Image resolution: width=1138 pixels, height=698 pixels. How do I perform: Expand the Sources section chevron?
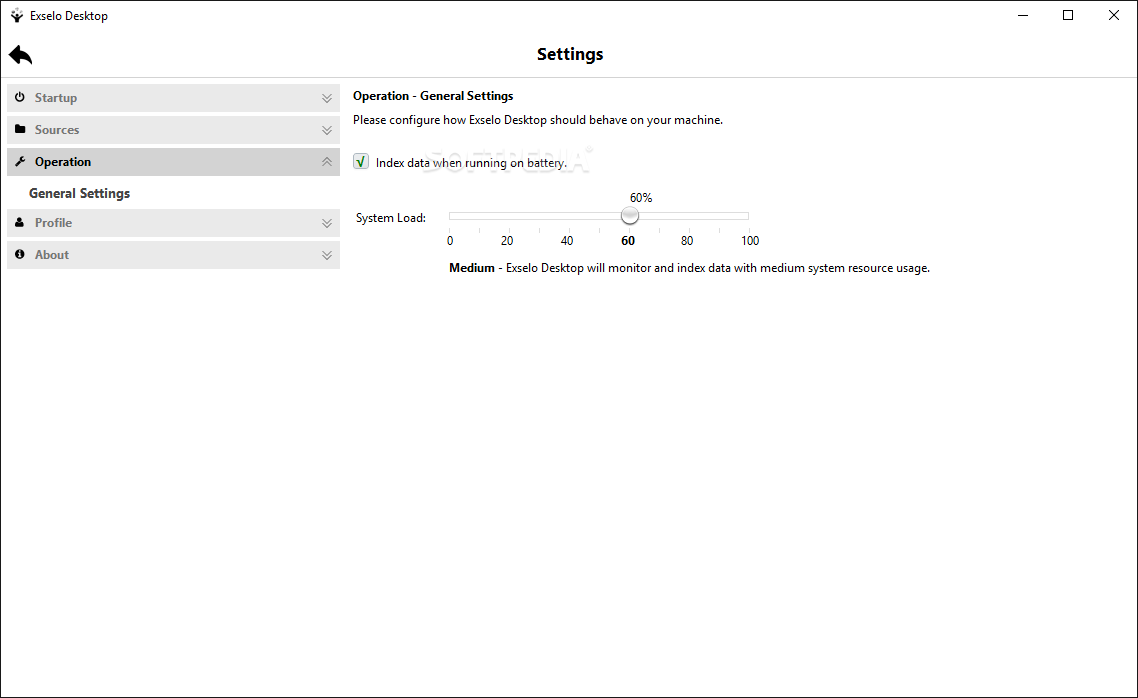(x=327, y=130)
